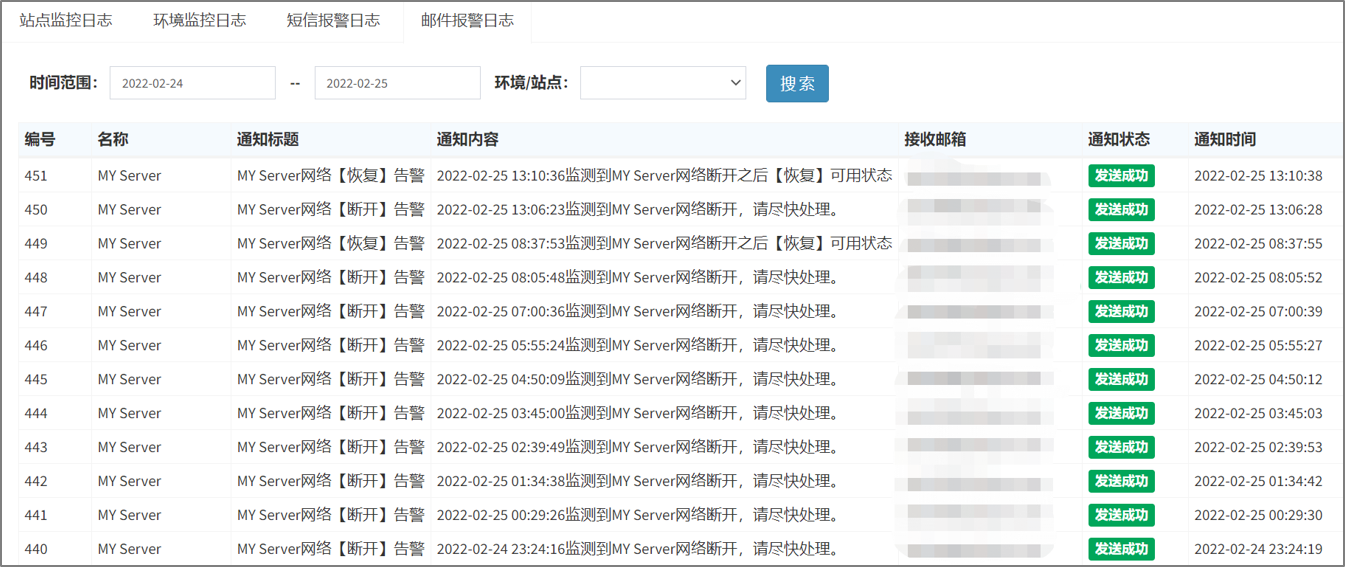
Task: Click 发送成功 badge in row 440
Action: (1121, 549)
